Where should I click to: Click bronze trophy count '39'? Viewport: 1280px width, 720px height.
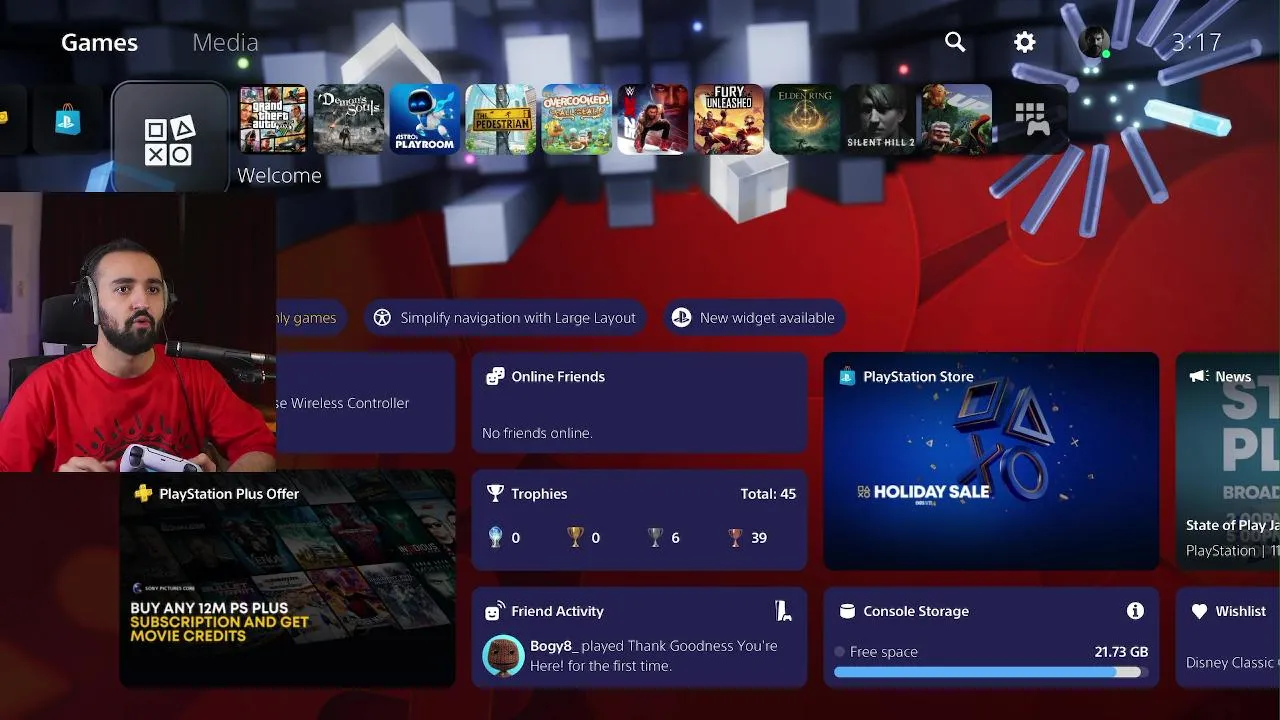pos(759,537)
